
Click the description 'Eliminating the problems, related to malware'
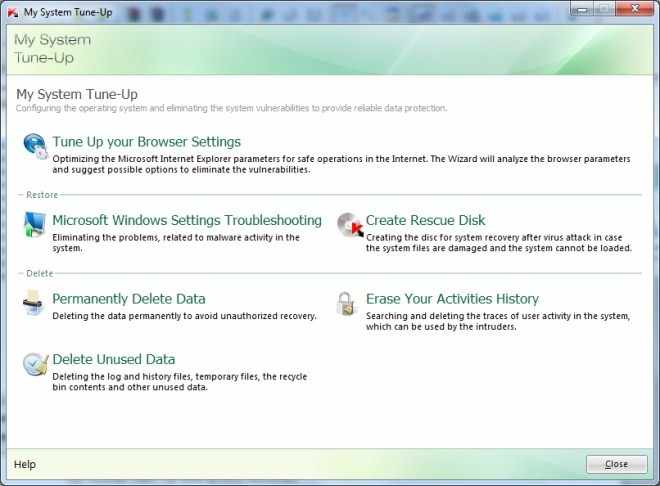click(x=176, y=243)
